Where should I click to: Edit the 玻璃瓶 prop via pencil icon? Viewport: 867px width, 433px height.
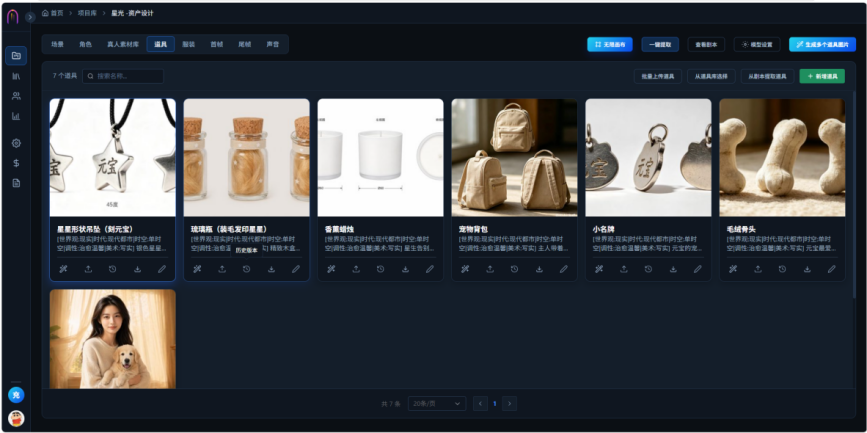tap(296, 269)
